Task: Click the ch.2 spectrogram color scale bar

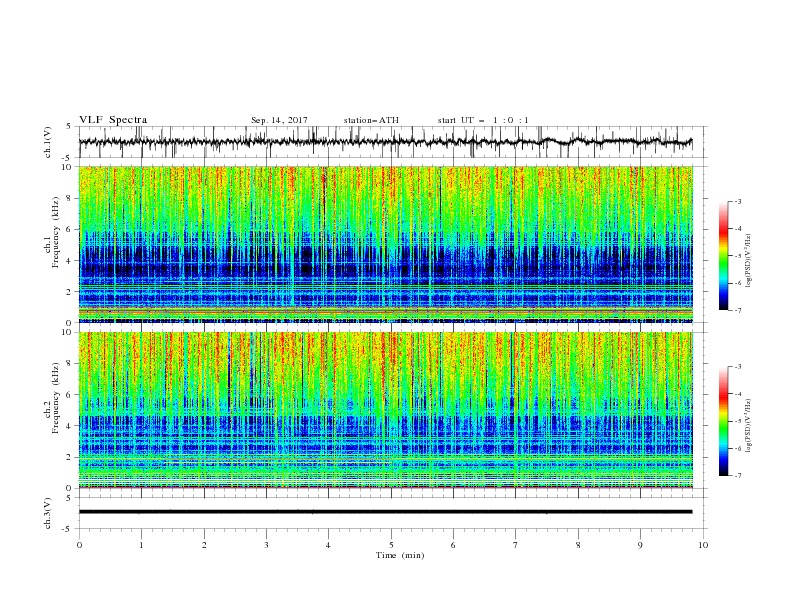Action: click(723, 421)
